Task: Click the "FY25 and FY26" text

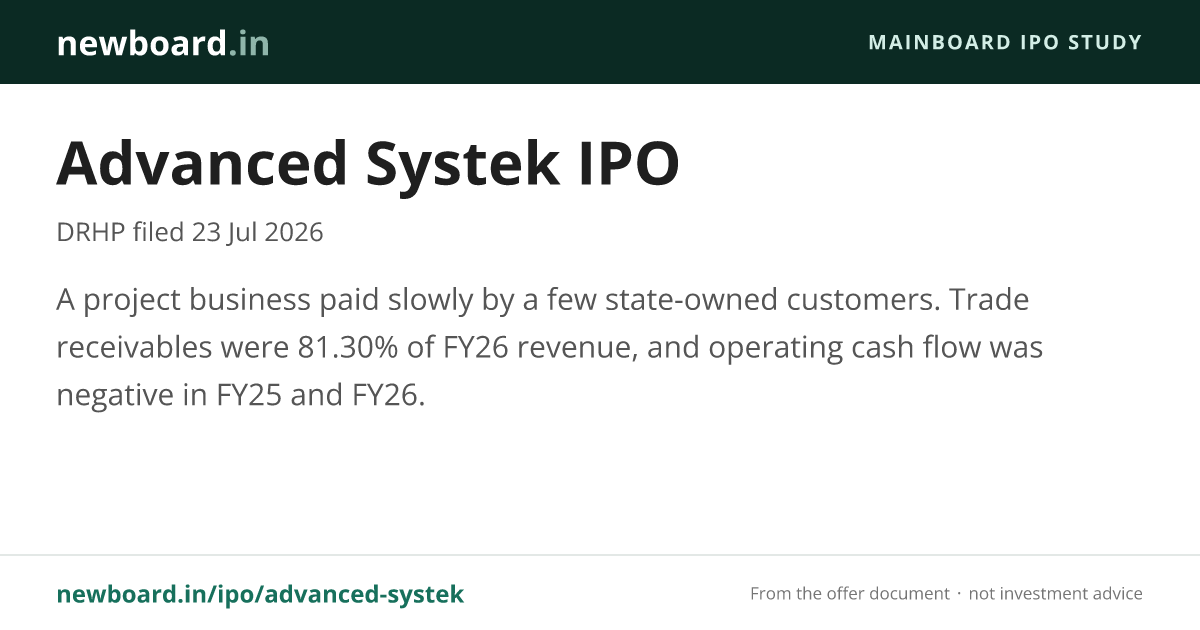Action: tap(321, 395)
